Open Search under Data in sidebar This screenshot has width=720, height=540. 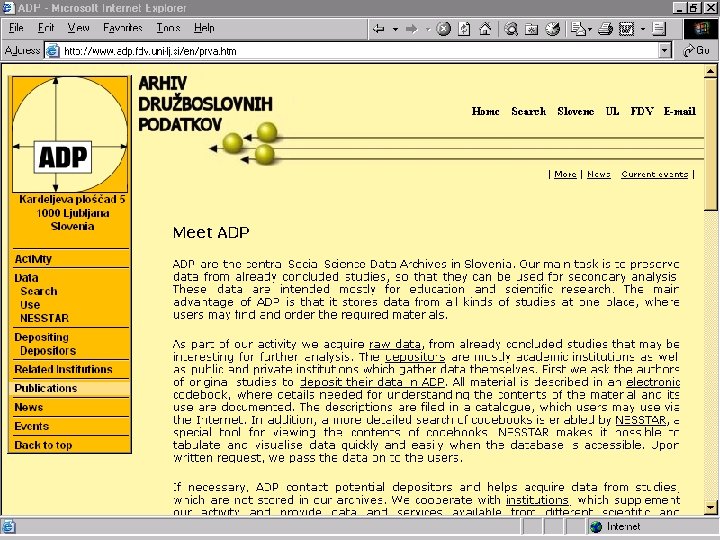click(x=39, y=291)
